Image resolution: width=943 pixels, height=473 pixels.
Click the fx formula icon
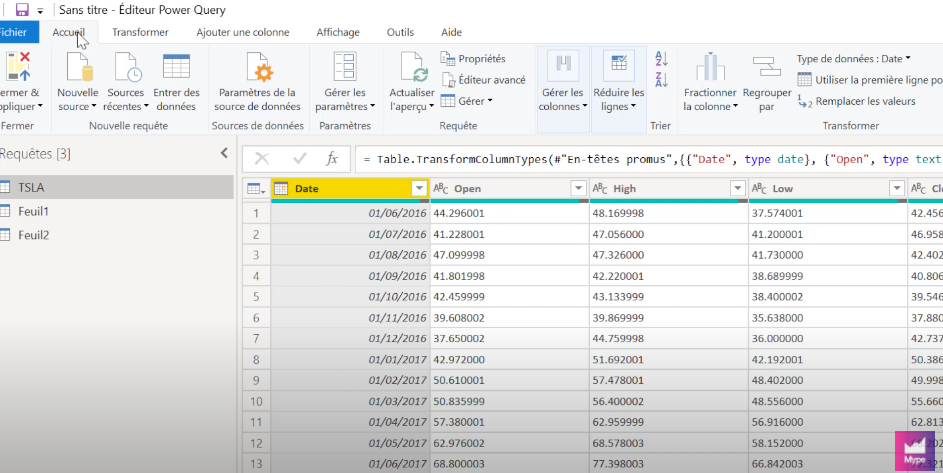pyautogui.click(x=331, y=158)
